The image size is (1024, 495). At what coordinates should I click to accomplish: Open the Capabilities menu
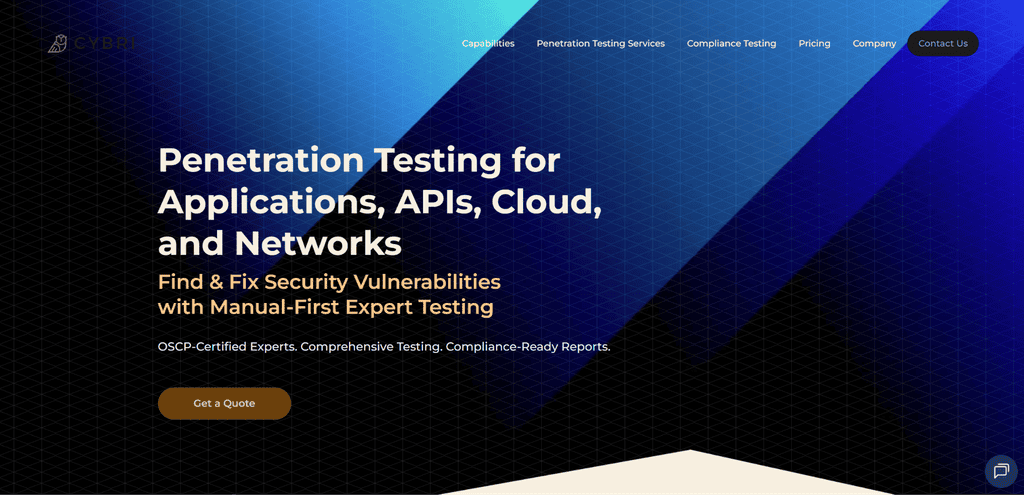(x=488, y=43)
